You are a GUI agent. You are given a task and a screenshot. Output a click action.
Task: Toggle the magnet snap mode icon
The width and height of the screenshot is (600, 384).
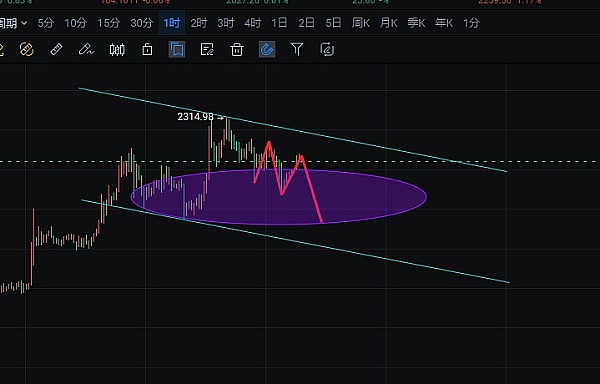(x=267, y=50)
